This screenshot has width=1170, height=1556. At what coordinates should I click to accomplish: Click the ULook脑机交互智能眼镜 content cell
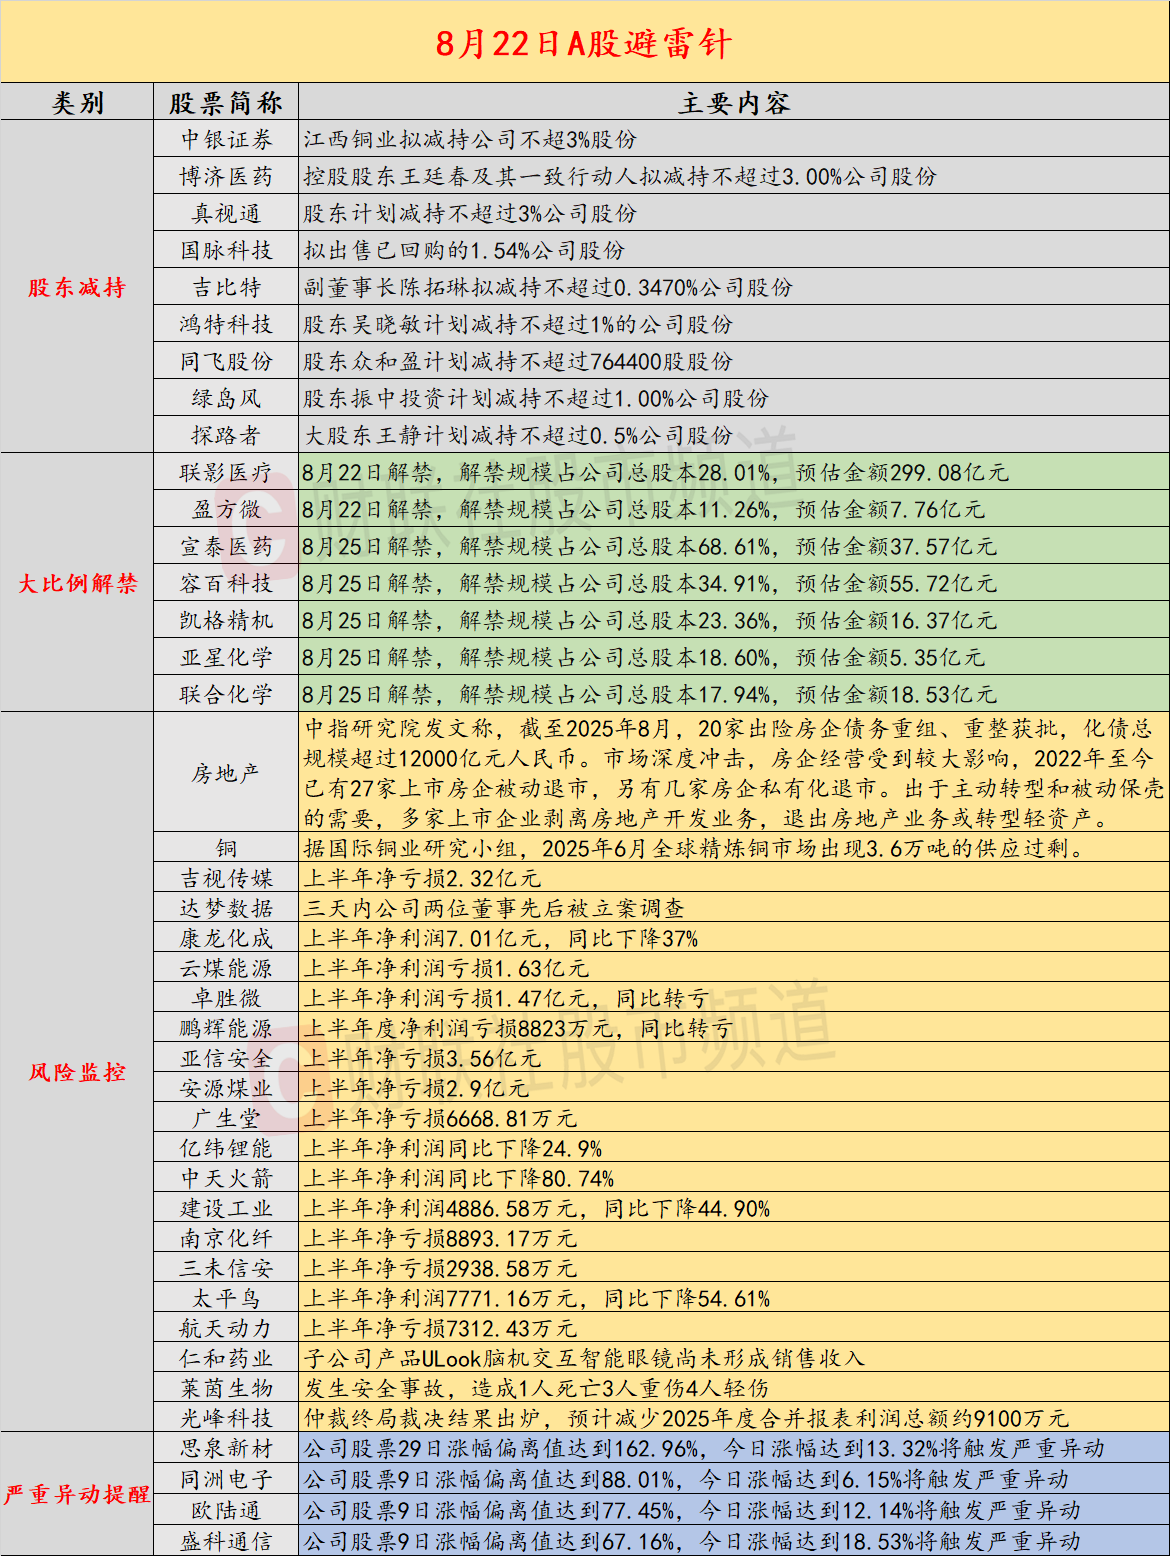734,1358
